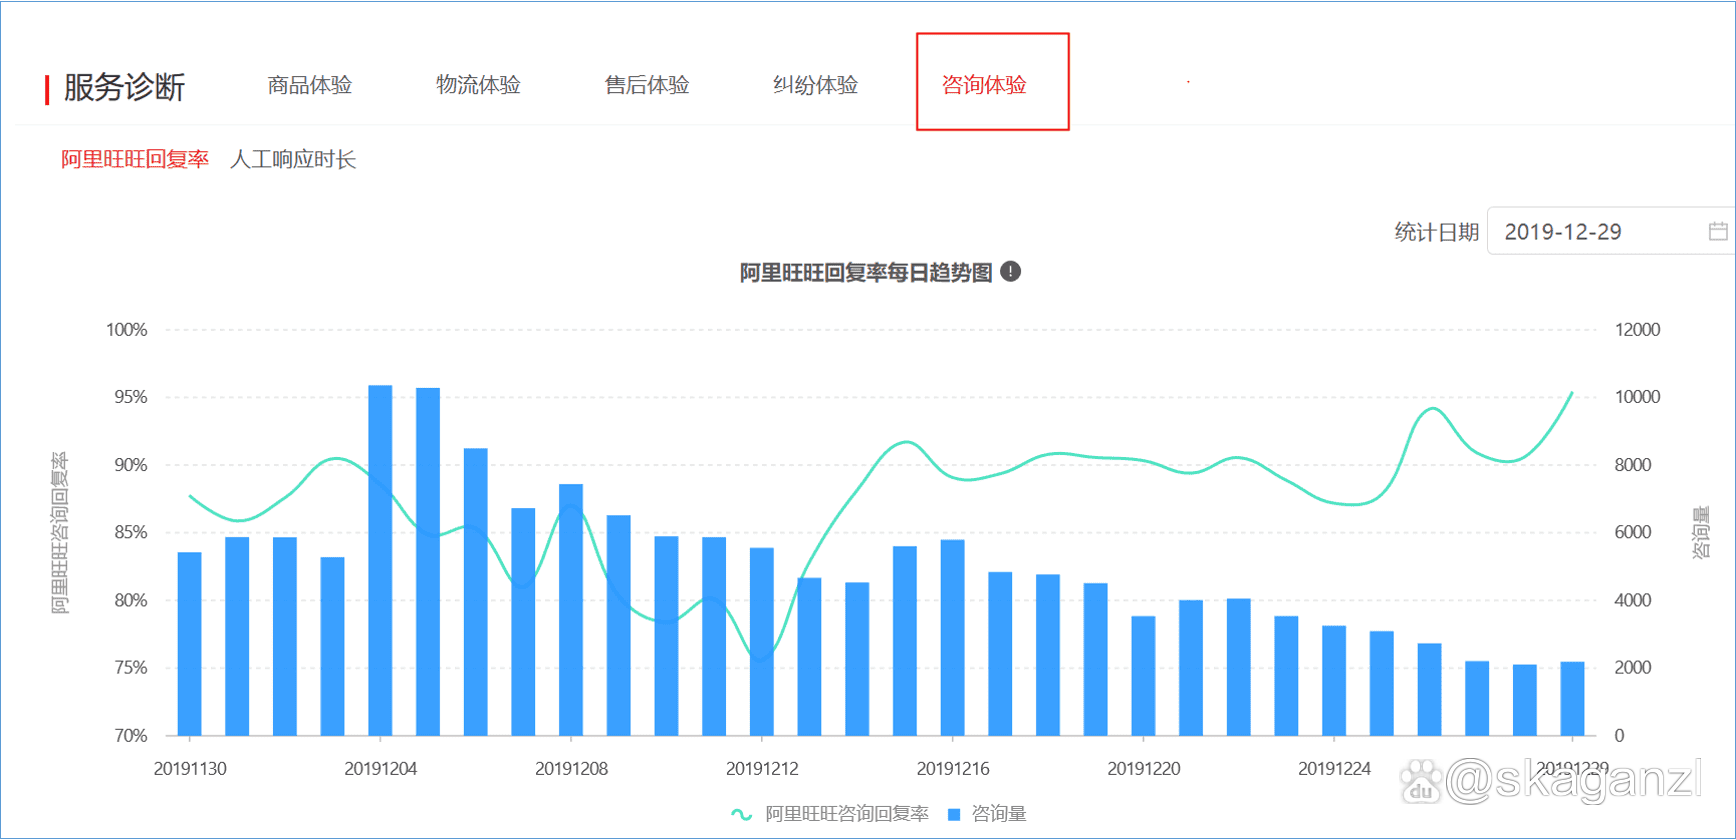Viewport: 1736px width, 840px height.
Task: Click the 2019-12-29 date input field
Action: pyautogui.click(x=1610, y=231)
